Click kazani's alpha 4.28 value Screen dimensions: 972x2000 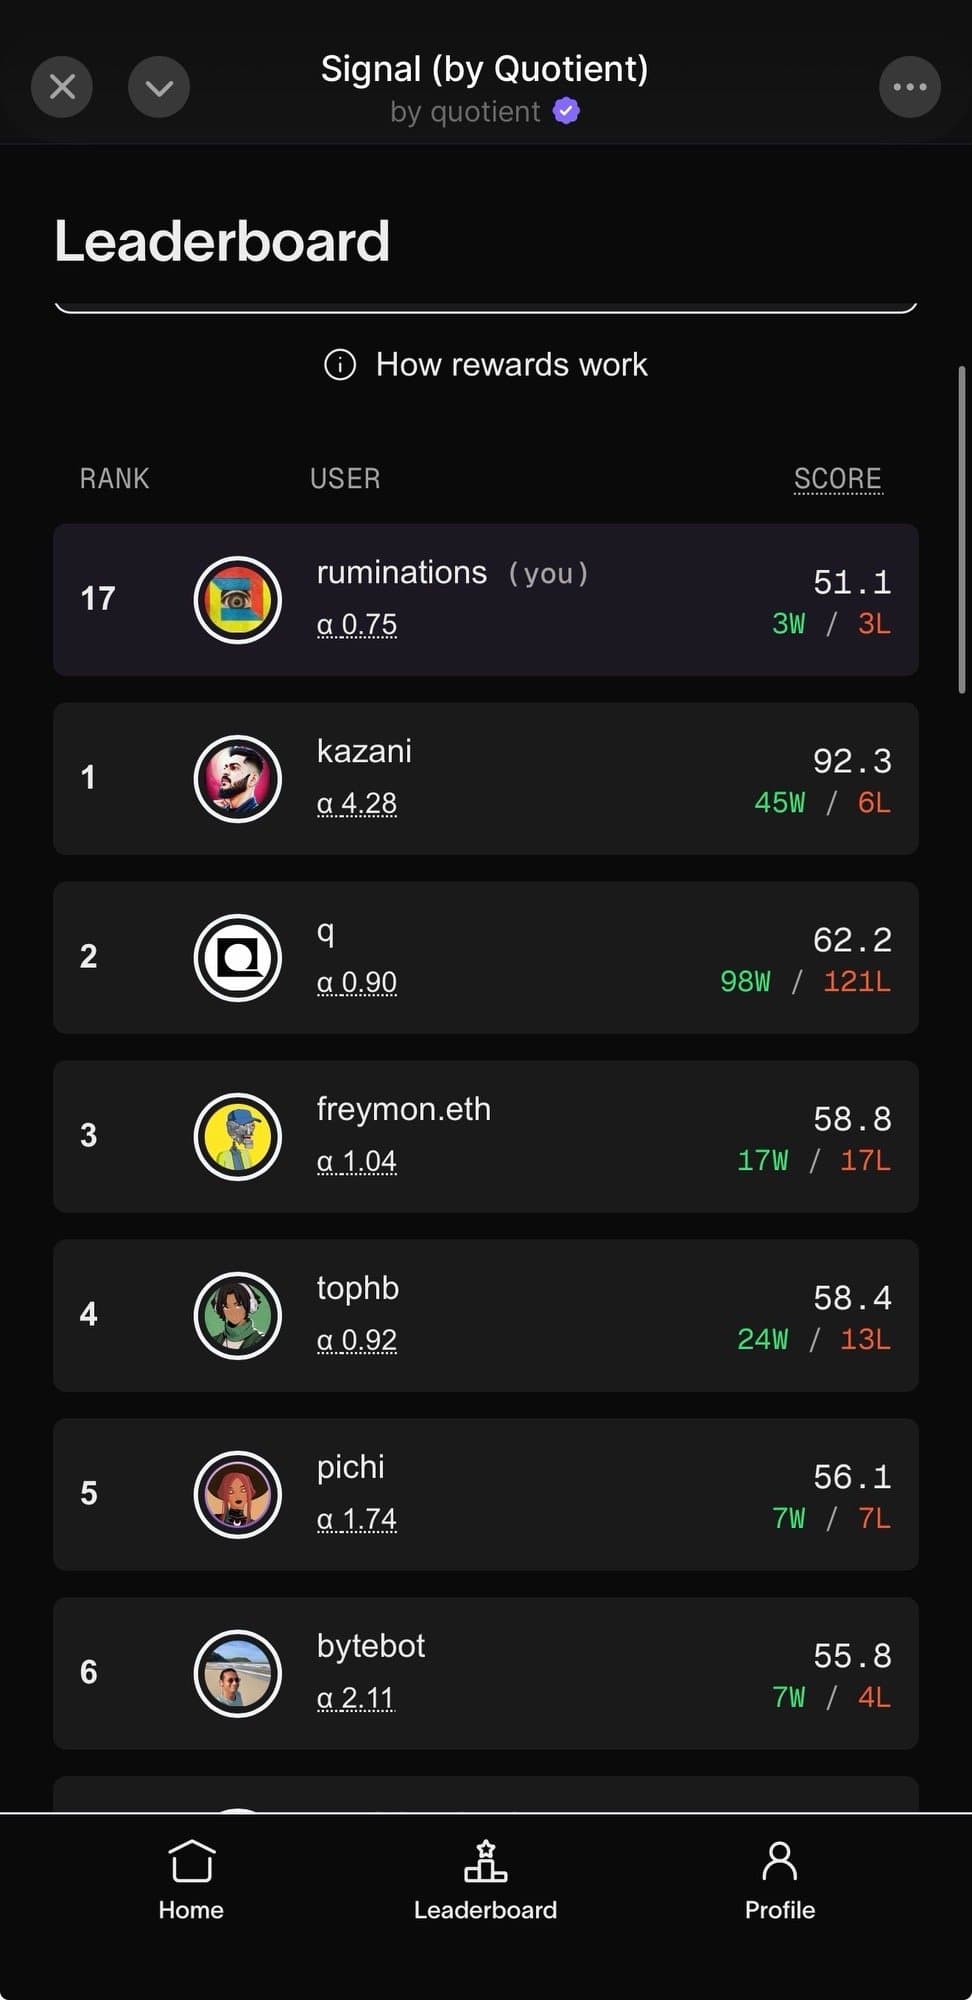[x=357, y=804]
